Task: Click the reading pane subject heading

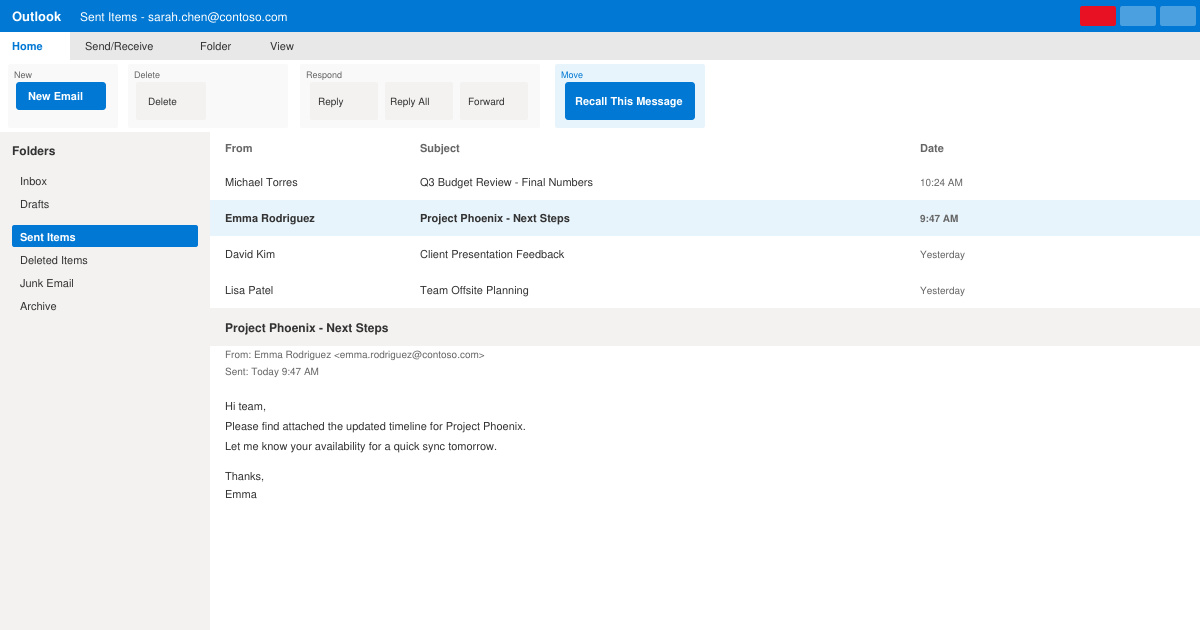Action: pos(307,328)
